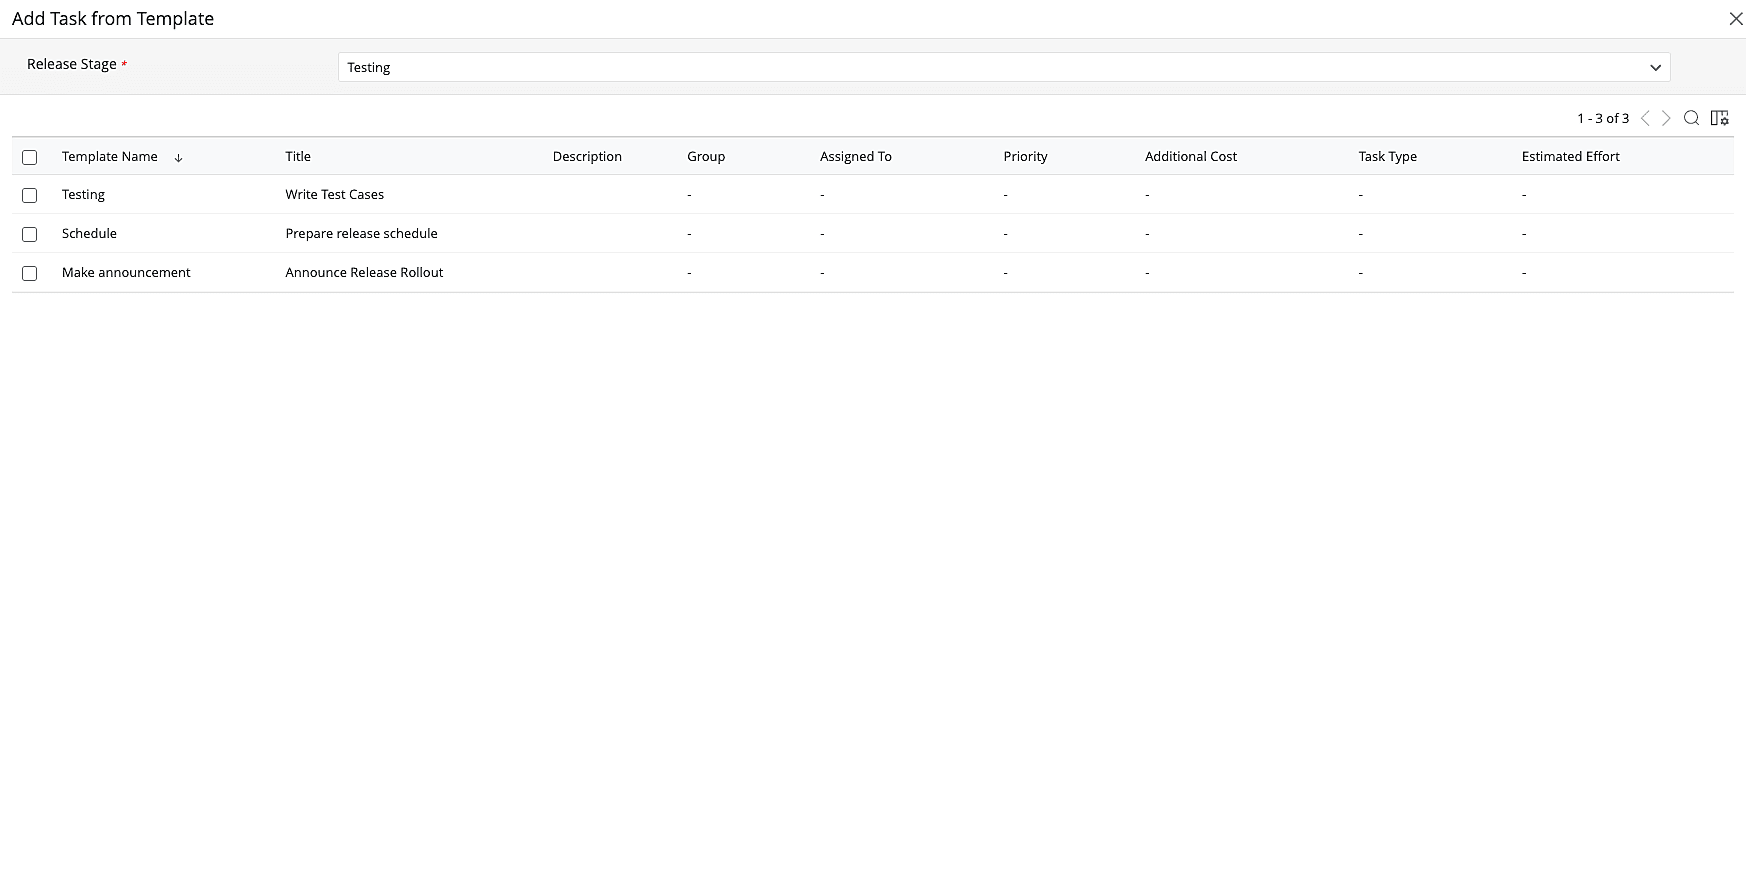Click the Priority column header

(x=1025, y=156)
